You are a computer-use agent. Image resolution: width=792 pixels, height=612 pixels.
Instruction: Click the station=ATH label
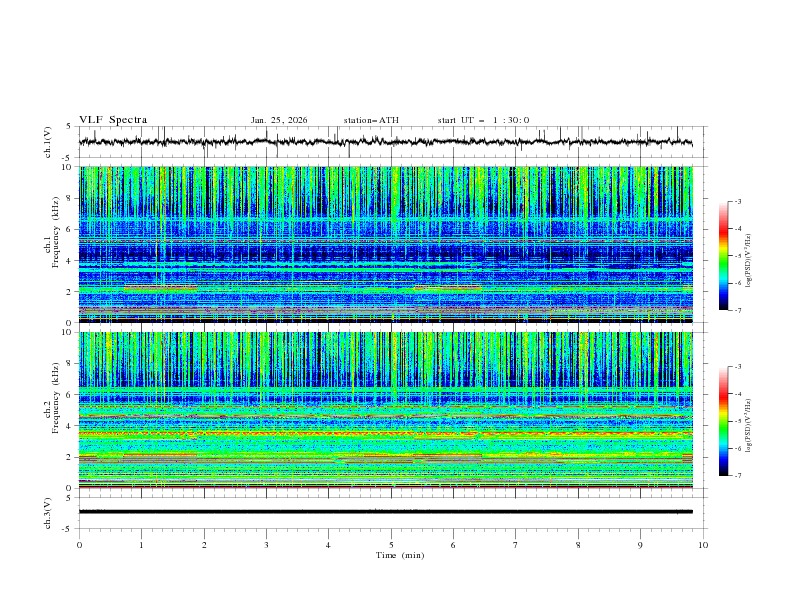point(371,120)
